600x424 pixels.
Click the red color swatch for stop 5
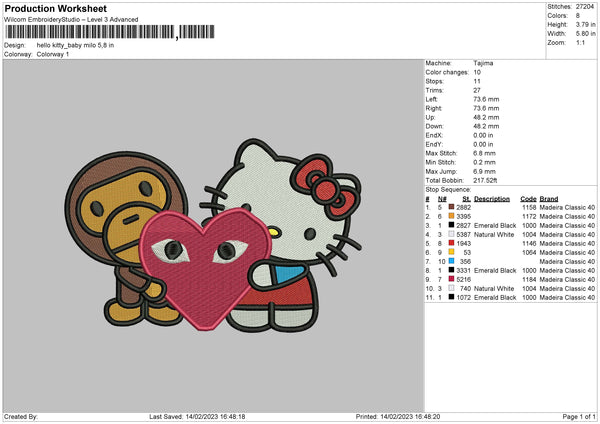[452, 243]
